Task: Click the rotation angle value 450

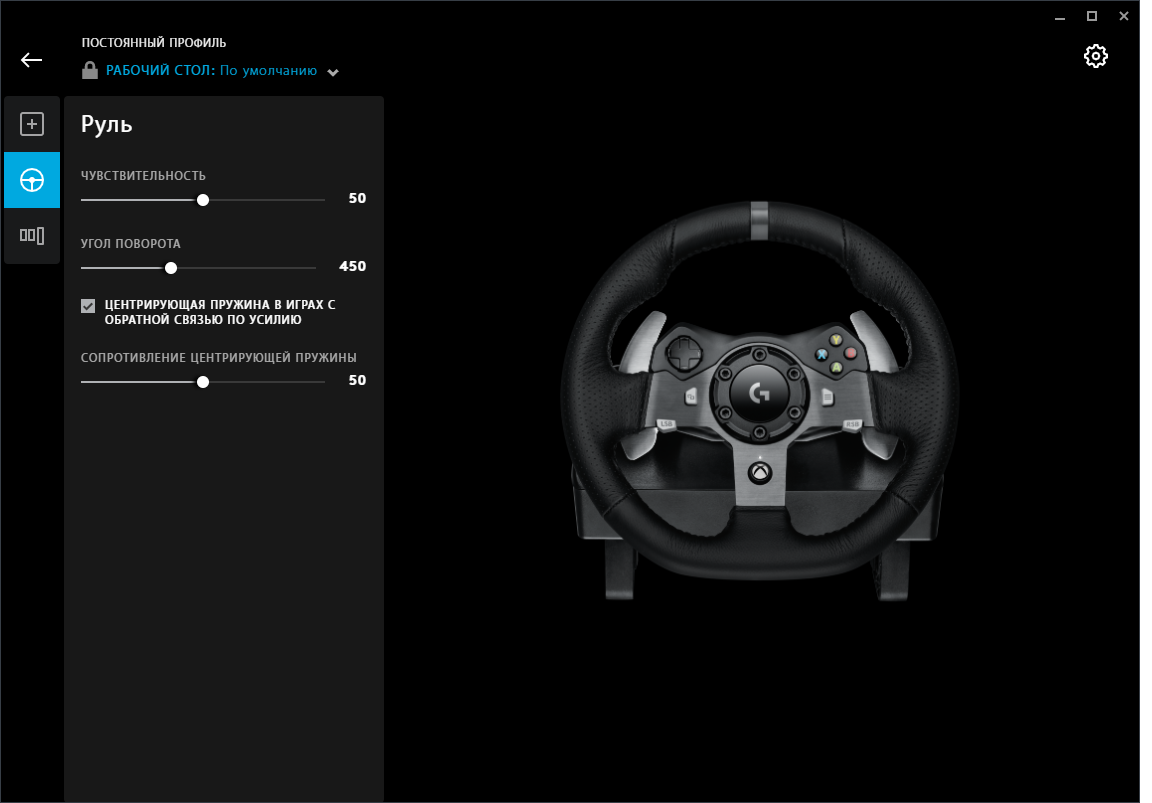Action: coord(353,266)
